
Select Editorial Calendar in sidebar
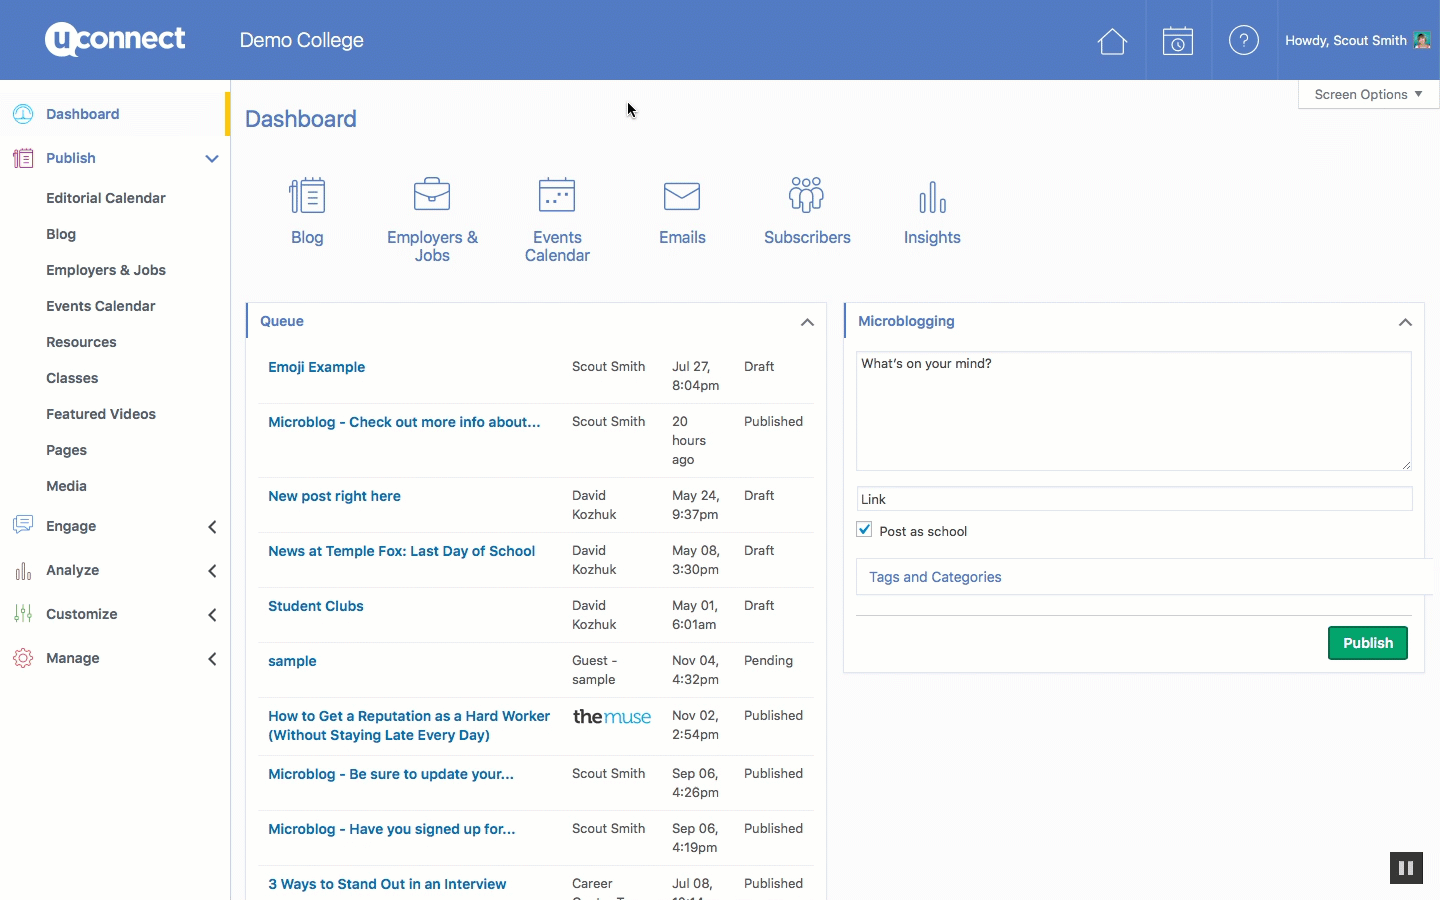(x=106, y=198)
